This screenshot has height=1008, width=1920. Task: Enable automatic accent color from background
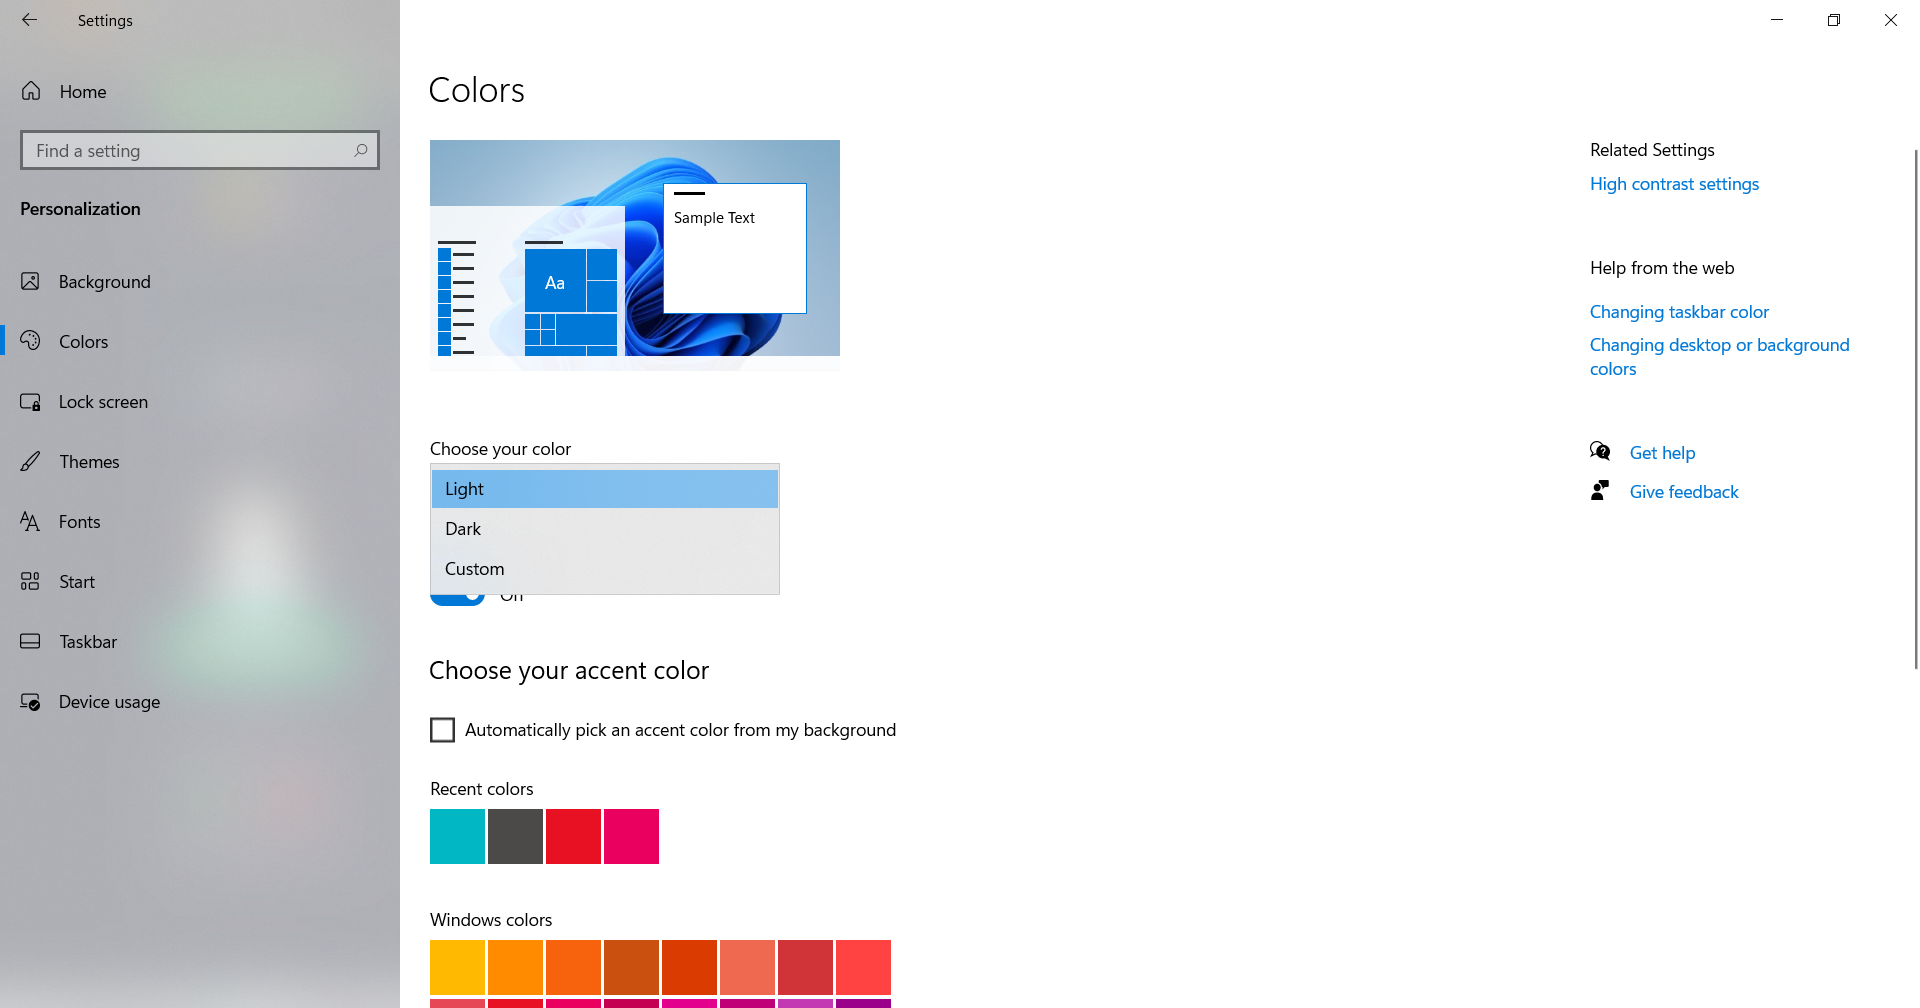(442, 730)
